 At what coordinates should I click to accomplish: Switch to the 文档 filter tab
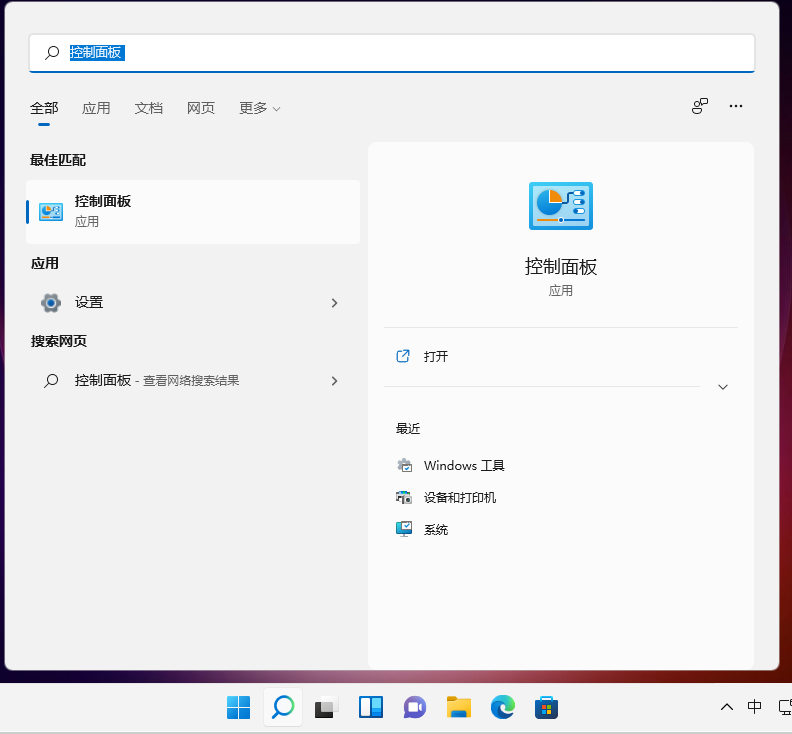tap(148, 108)
